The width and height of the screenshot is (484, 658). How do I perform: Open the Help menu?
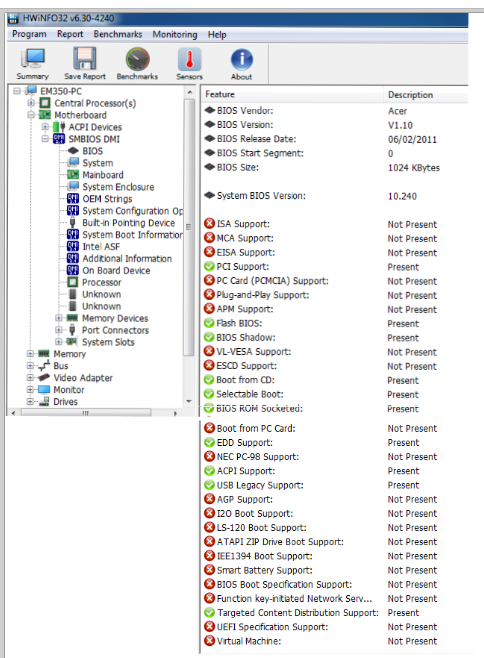pos(217,34)
